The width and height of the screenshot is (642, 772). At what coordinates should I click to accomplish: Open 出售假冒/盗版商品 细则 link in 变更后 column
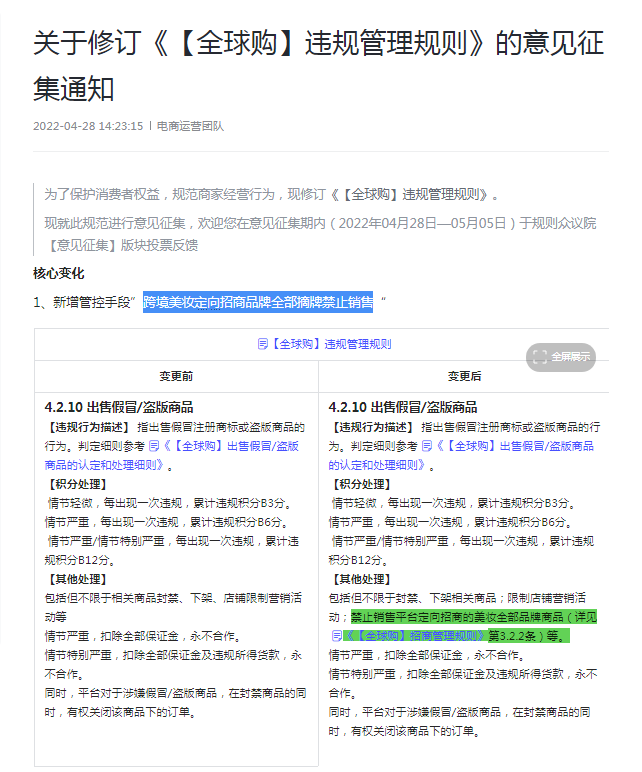pyautogui.click(x=461, y=455)
